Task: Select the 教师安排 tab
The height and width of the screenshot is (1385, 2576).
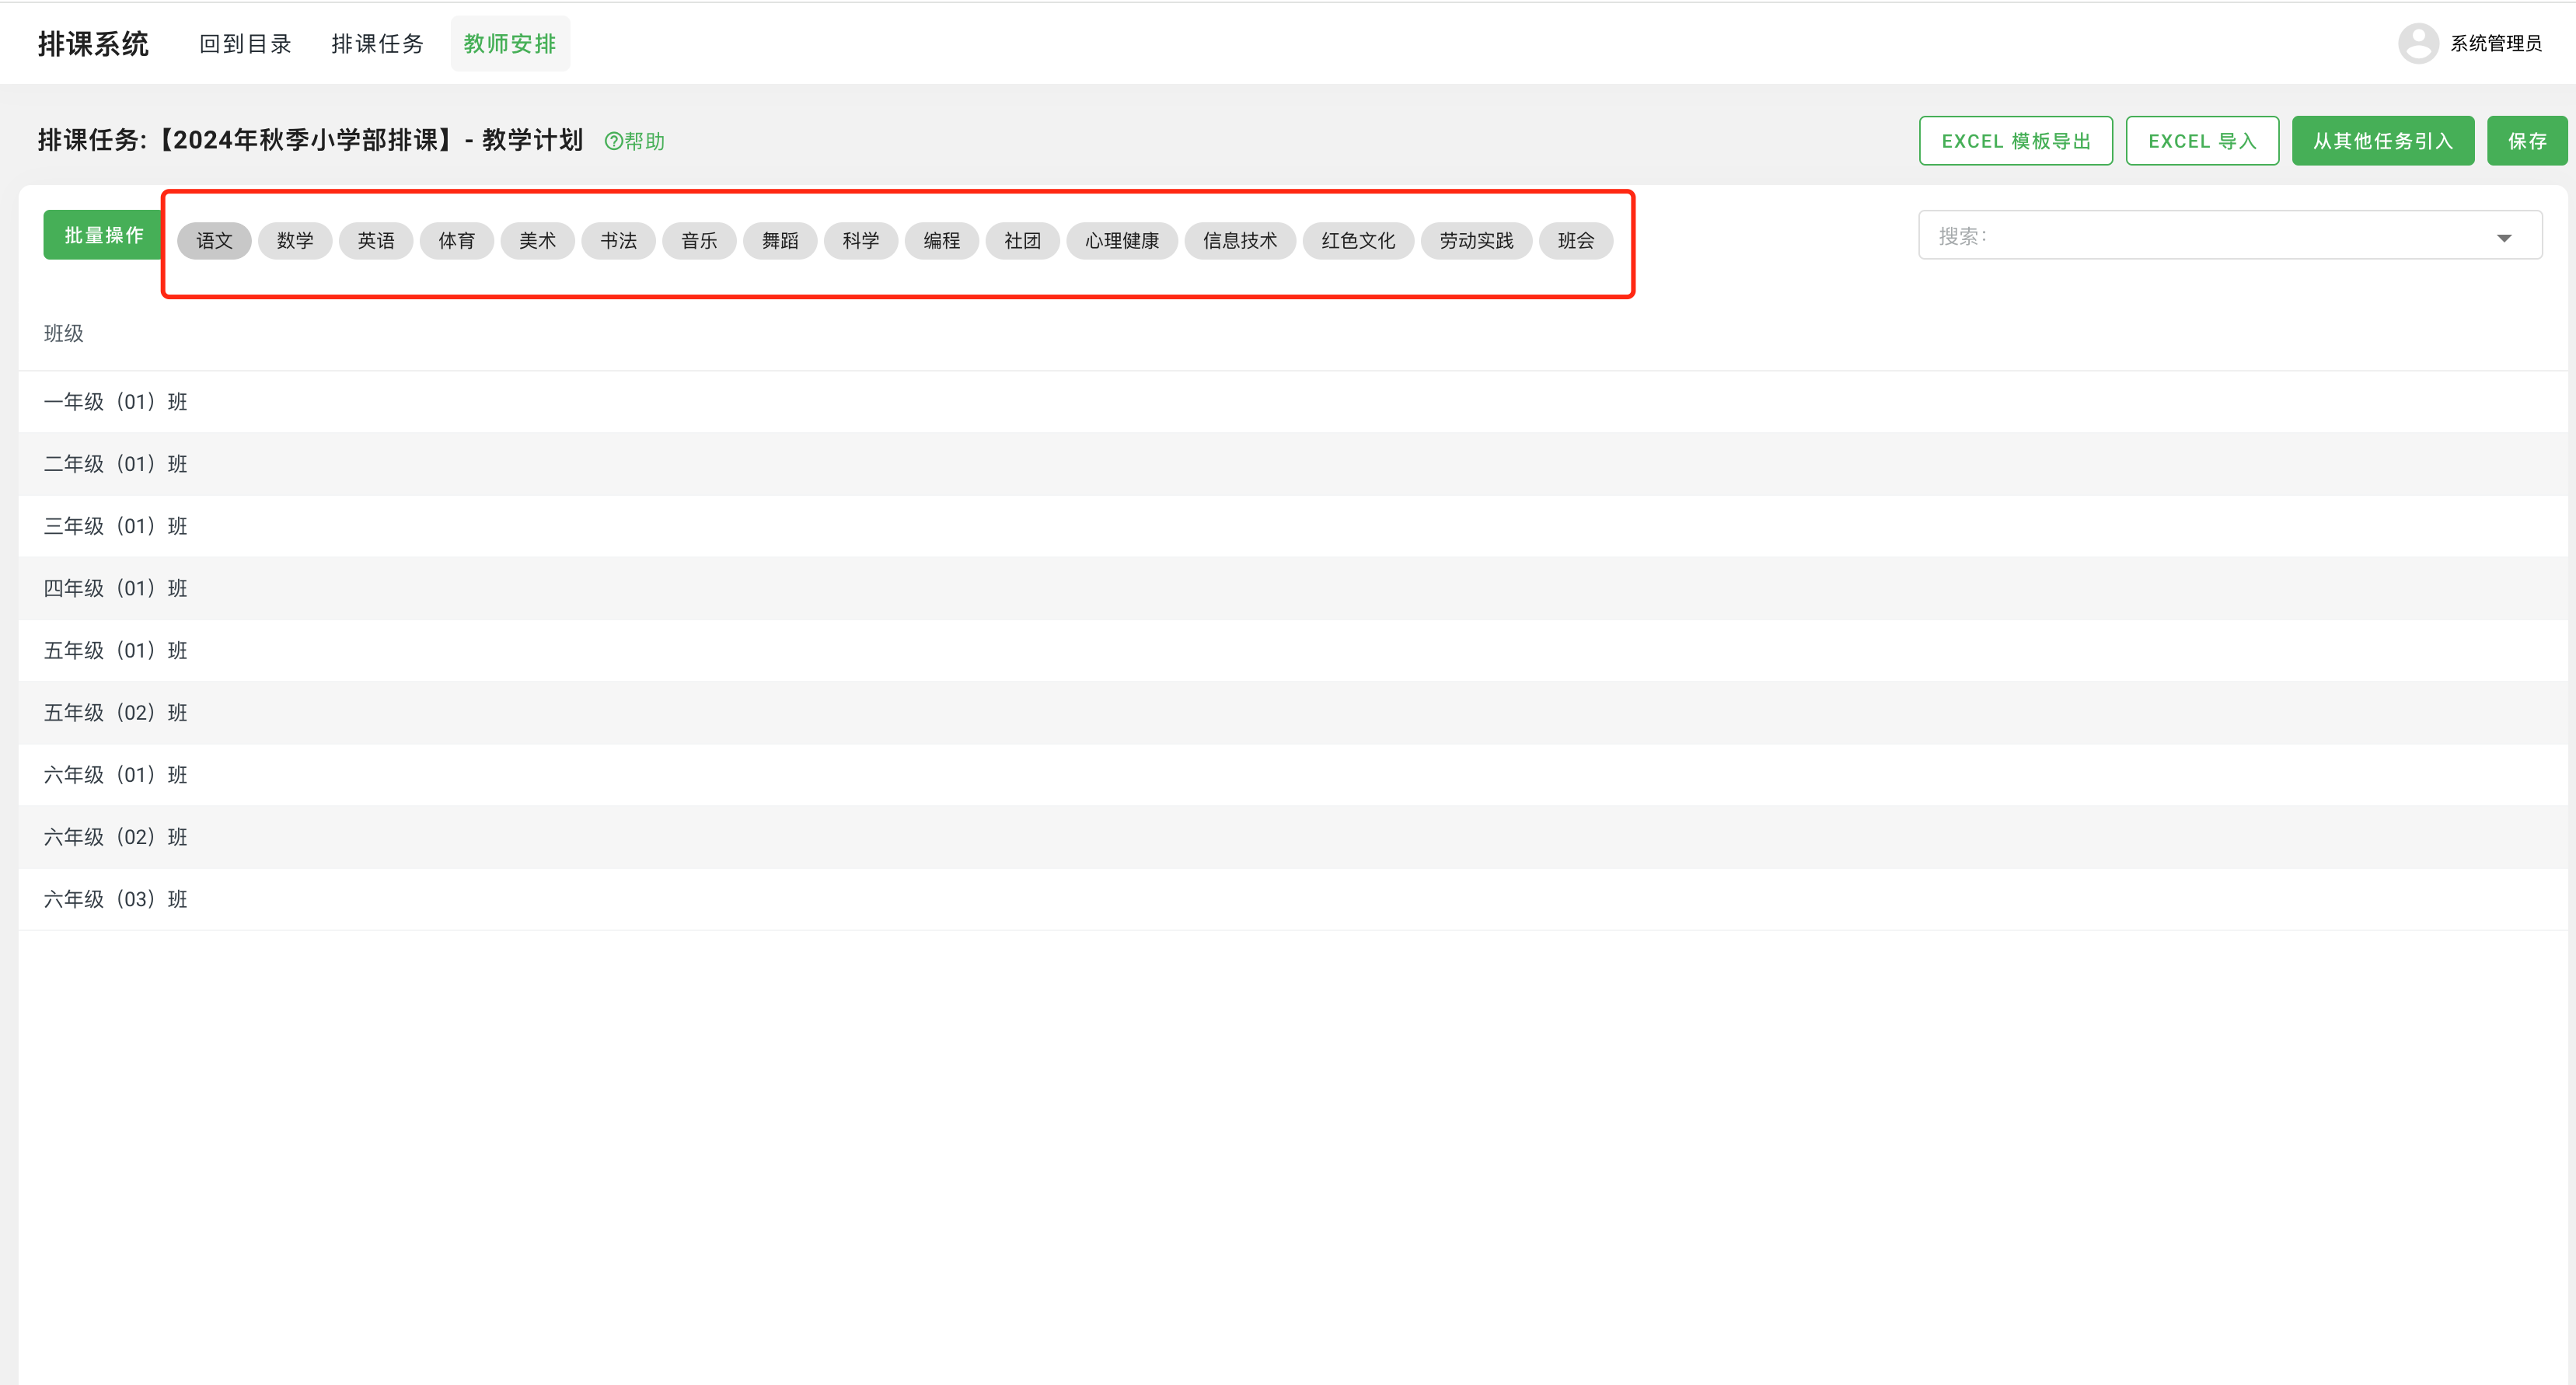Action: tap(509, 44)
